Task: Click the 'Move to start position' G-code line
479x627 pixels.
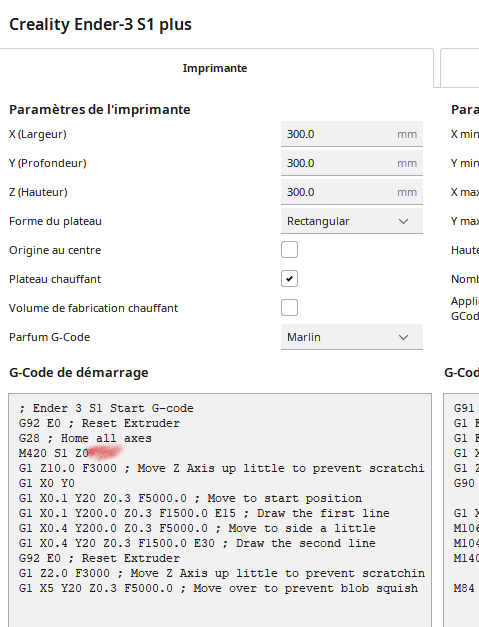Action: 190,498
